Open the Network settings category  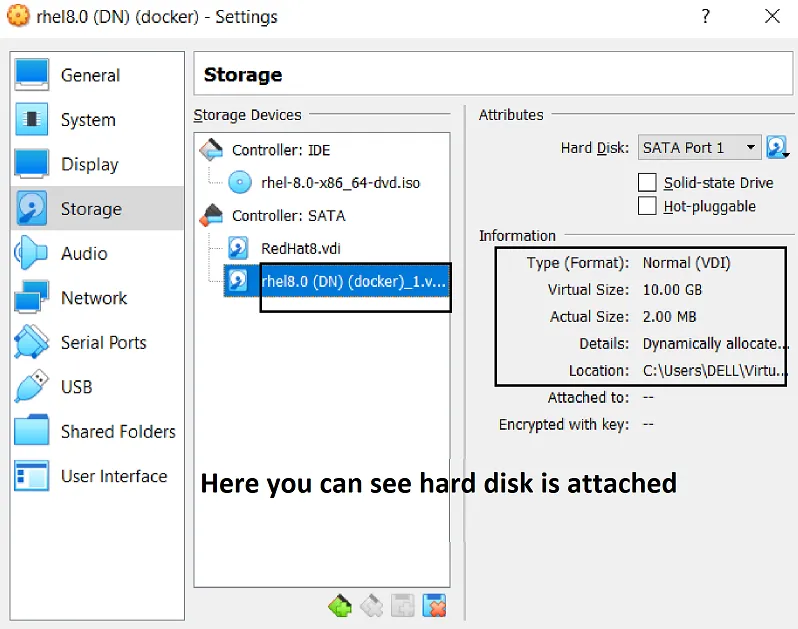click(97, 298)
